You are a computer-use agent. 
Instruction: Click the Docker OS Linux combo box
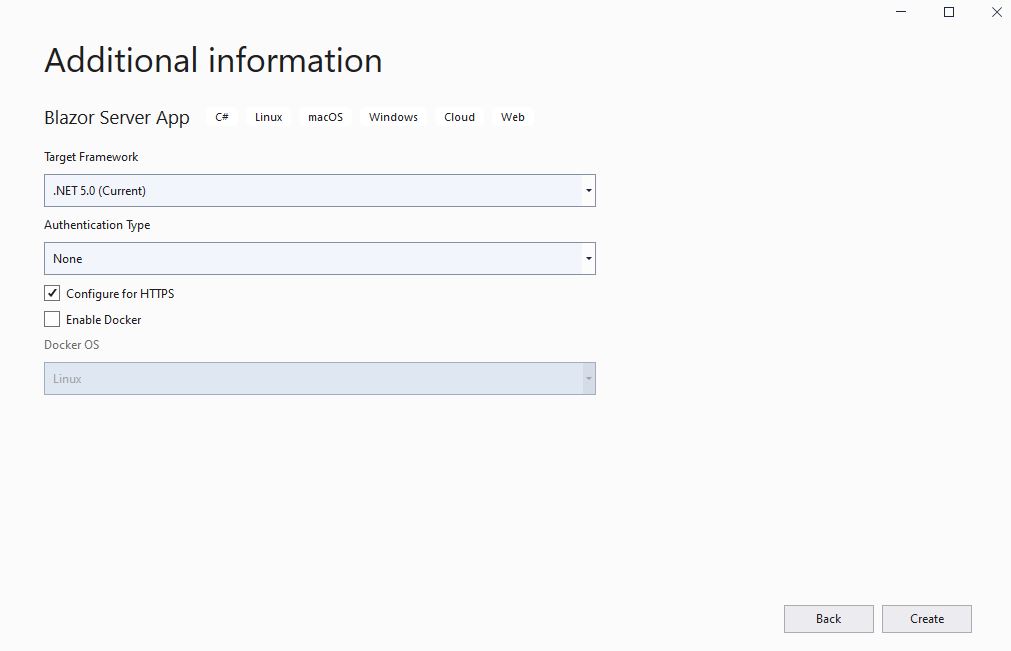pyautogui.click(x=320, y=378)
